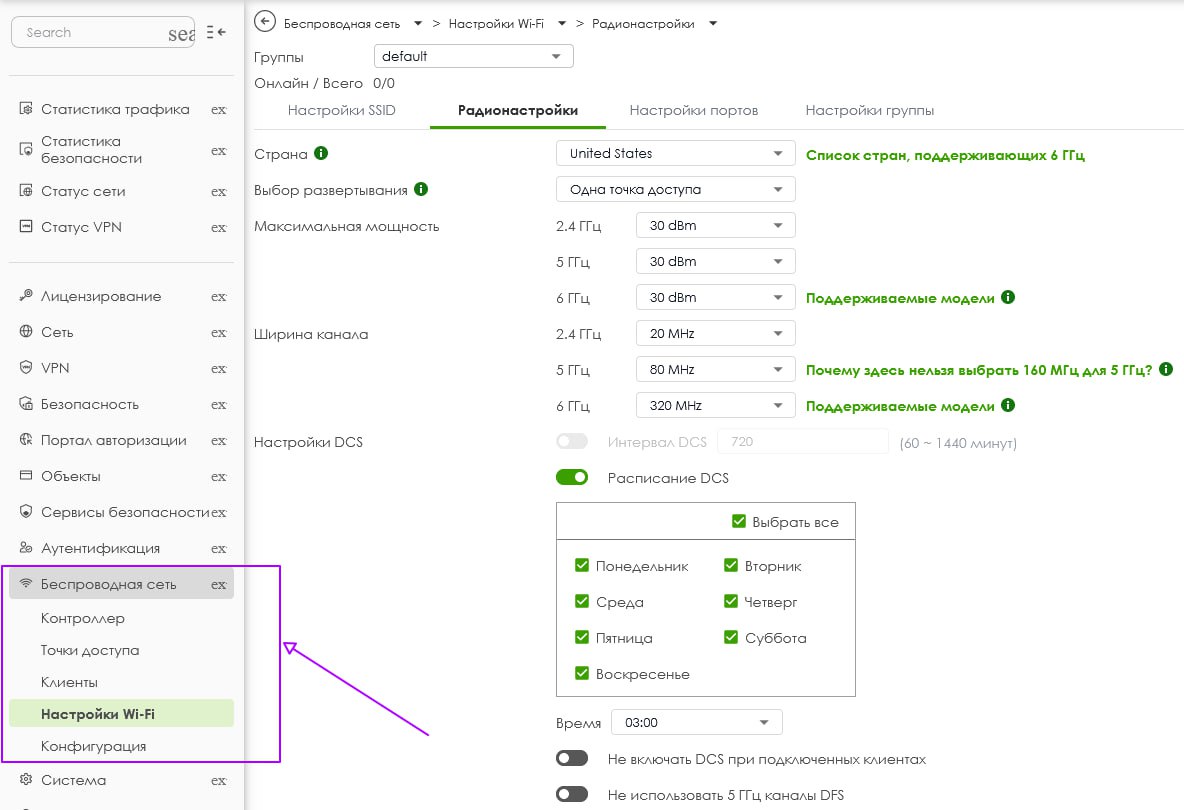Toggle Не использовать 5 ГГц каналы DFS
The height and width of the screenshot is (810, 1184).
point(572,794)
